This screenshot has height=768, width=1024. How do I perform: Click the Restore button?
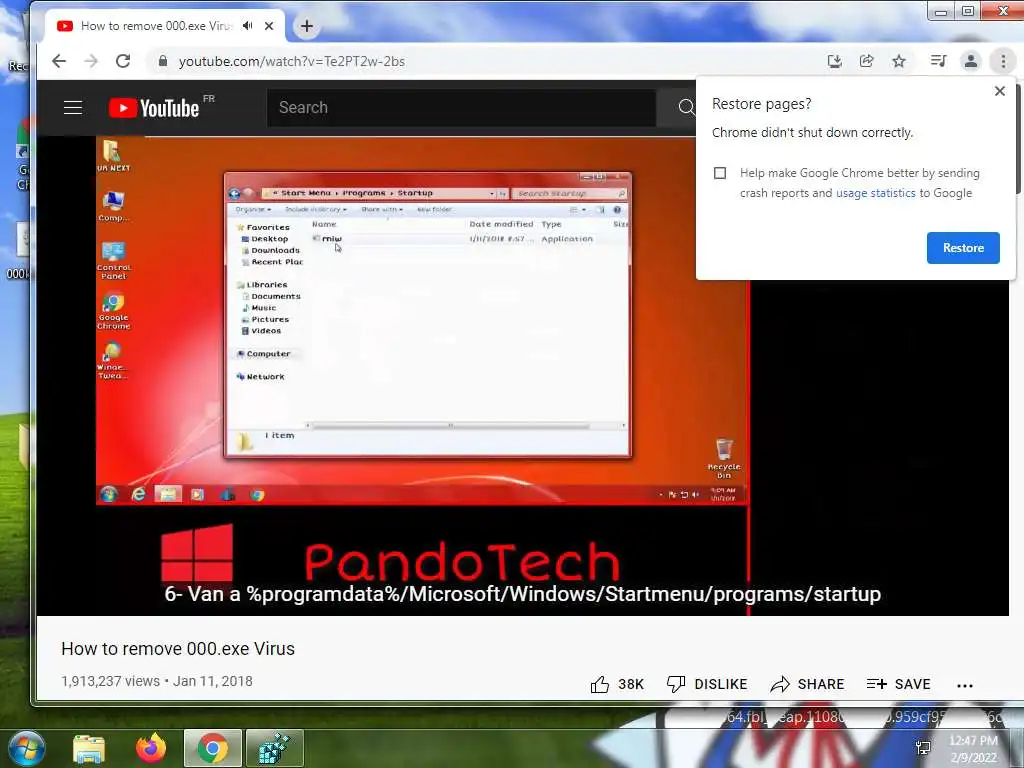(963, 248)
